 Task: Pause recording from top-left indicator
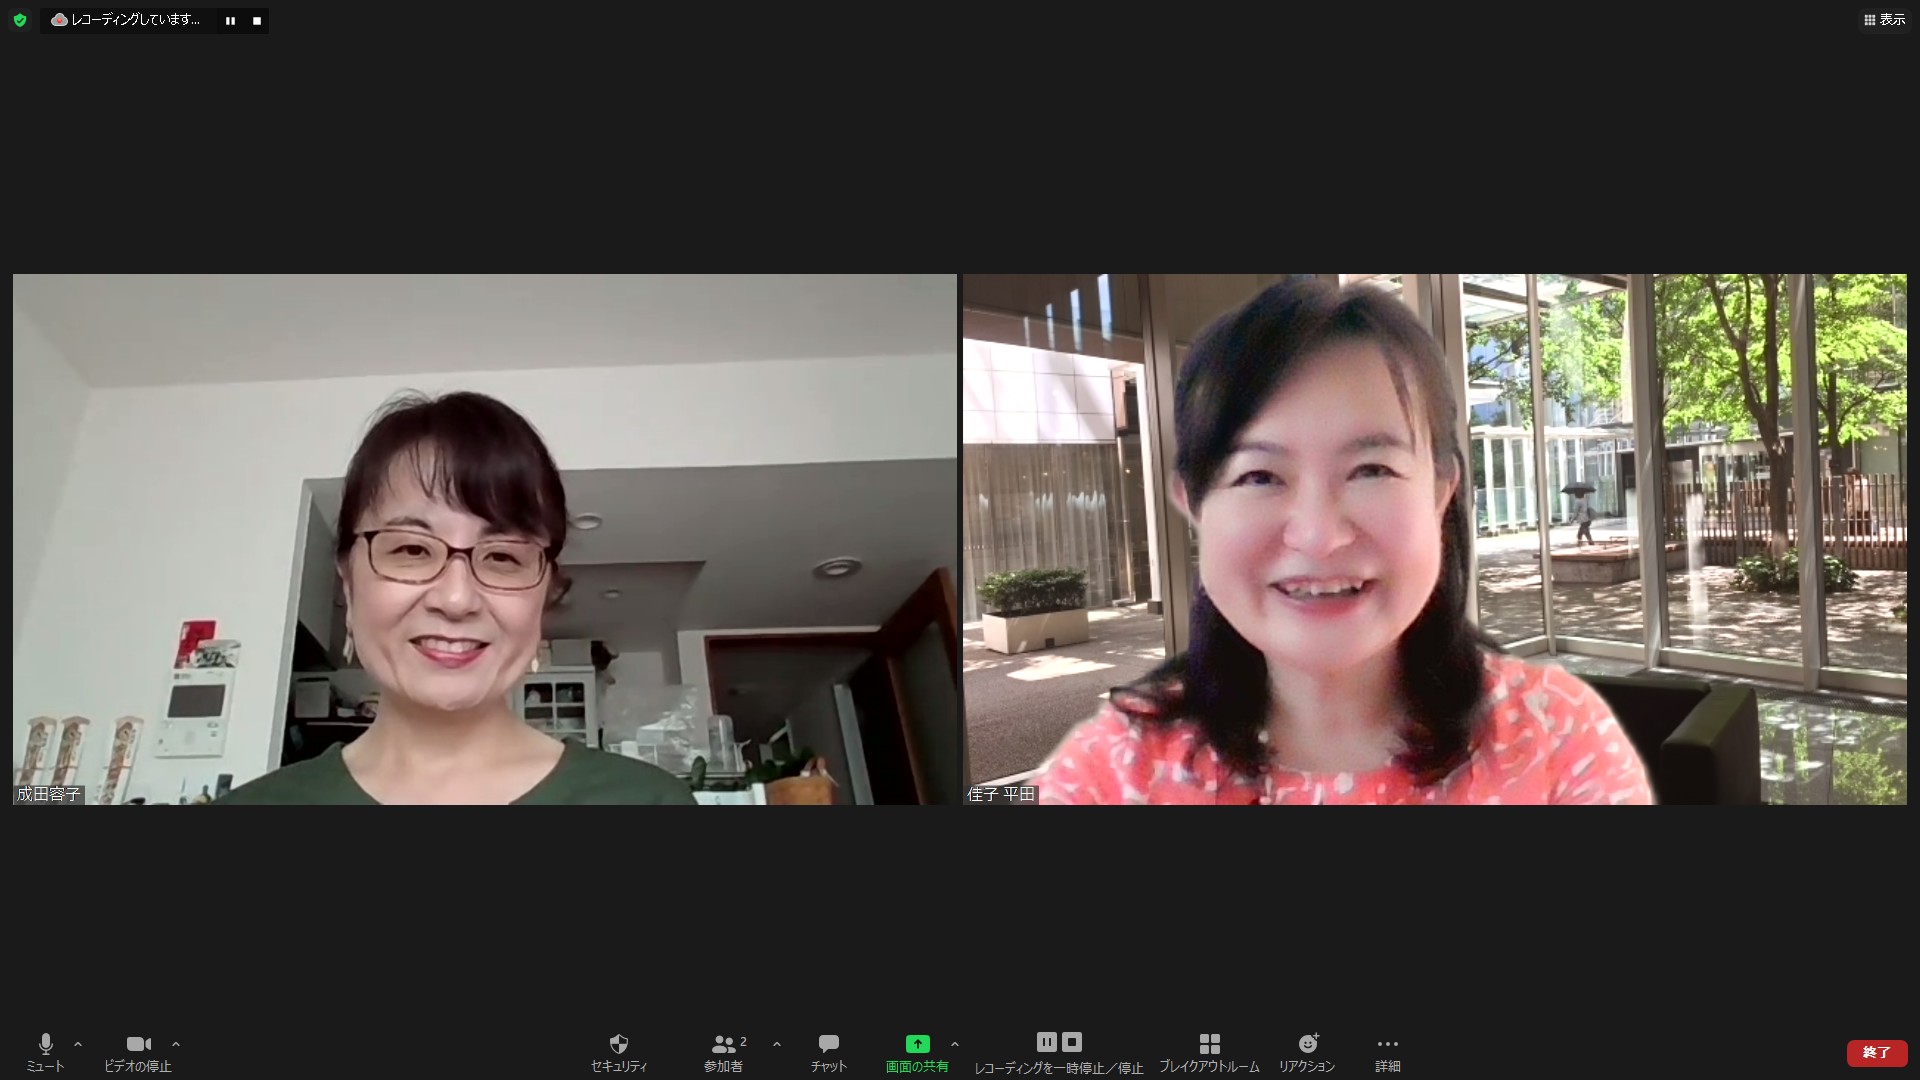[x=230, y=20]
